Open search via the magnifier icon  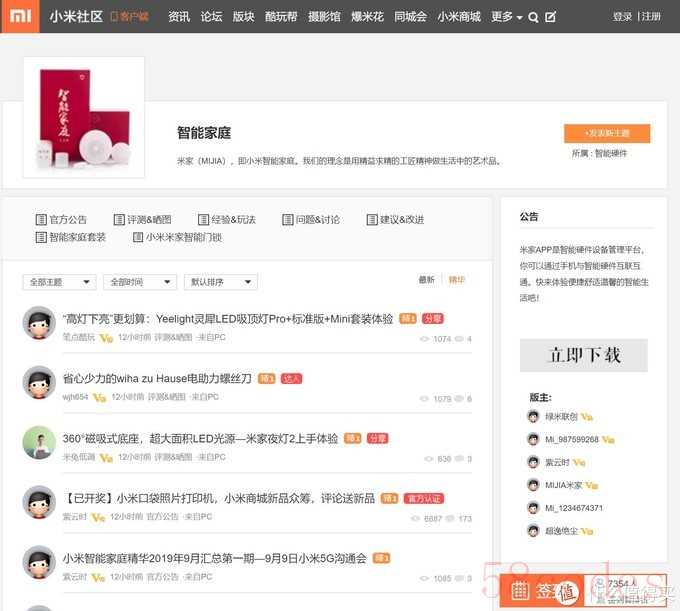533,17
